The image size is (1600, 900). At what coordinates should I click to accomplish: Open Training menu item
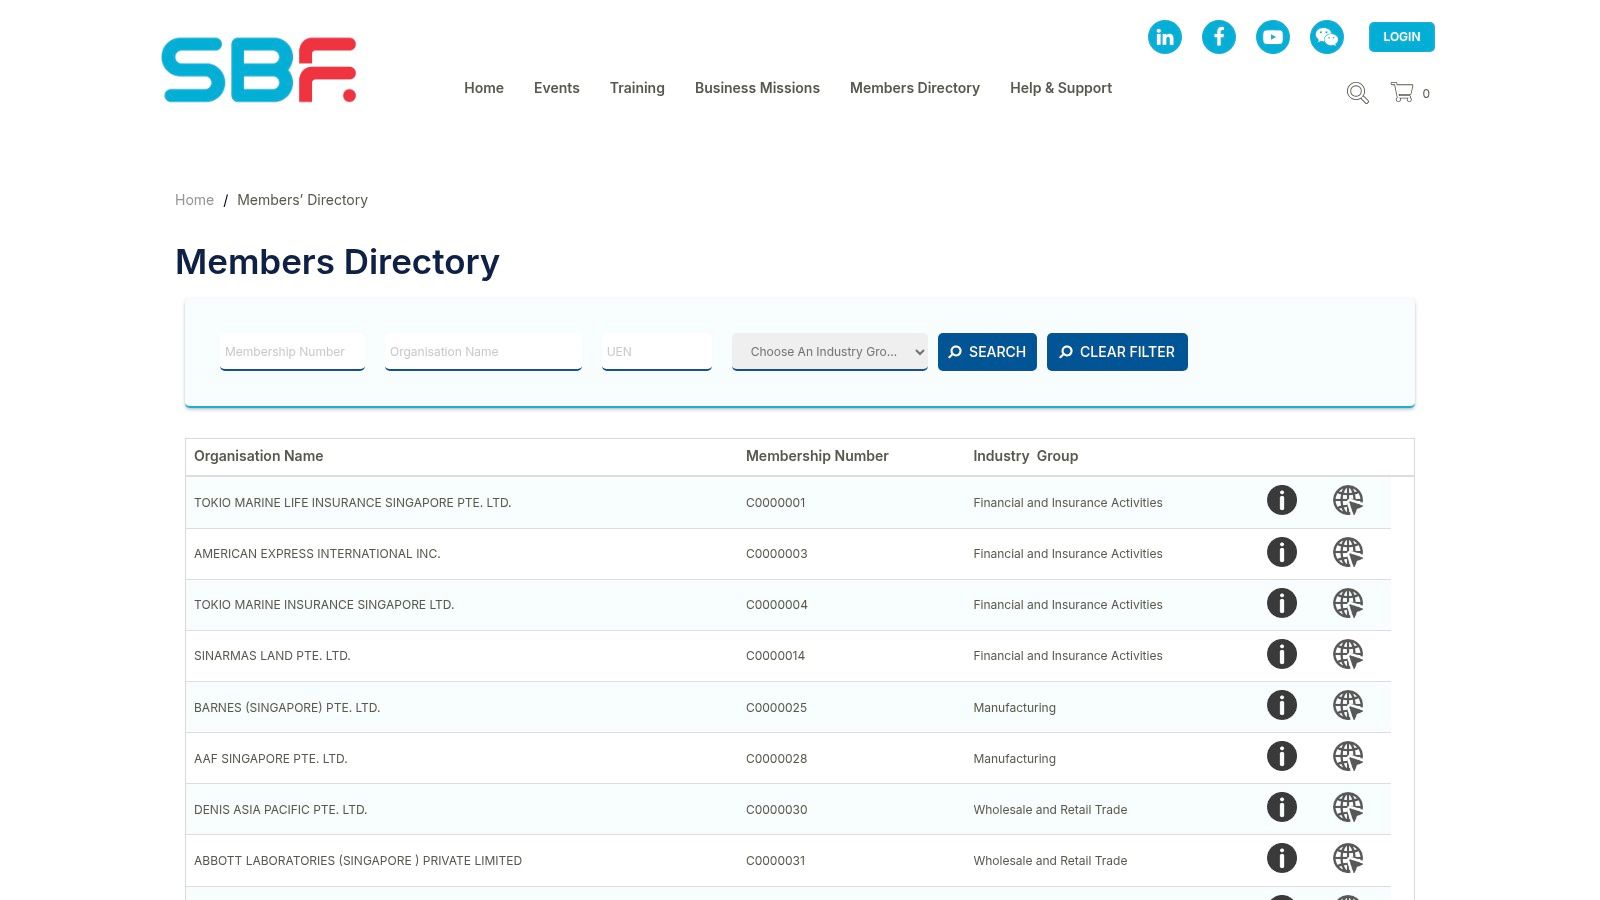click(637, 88)
